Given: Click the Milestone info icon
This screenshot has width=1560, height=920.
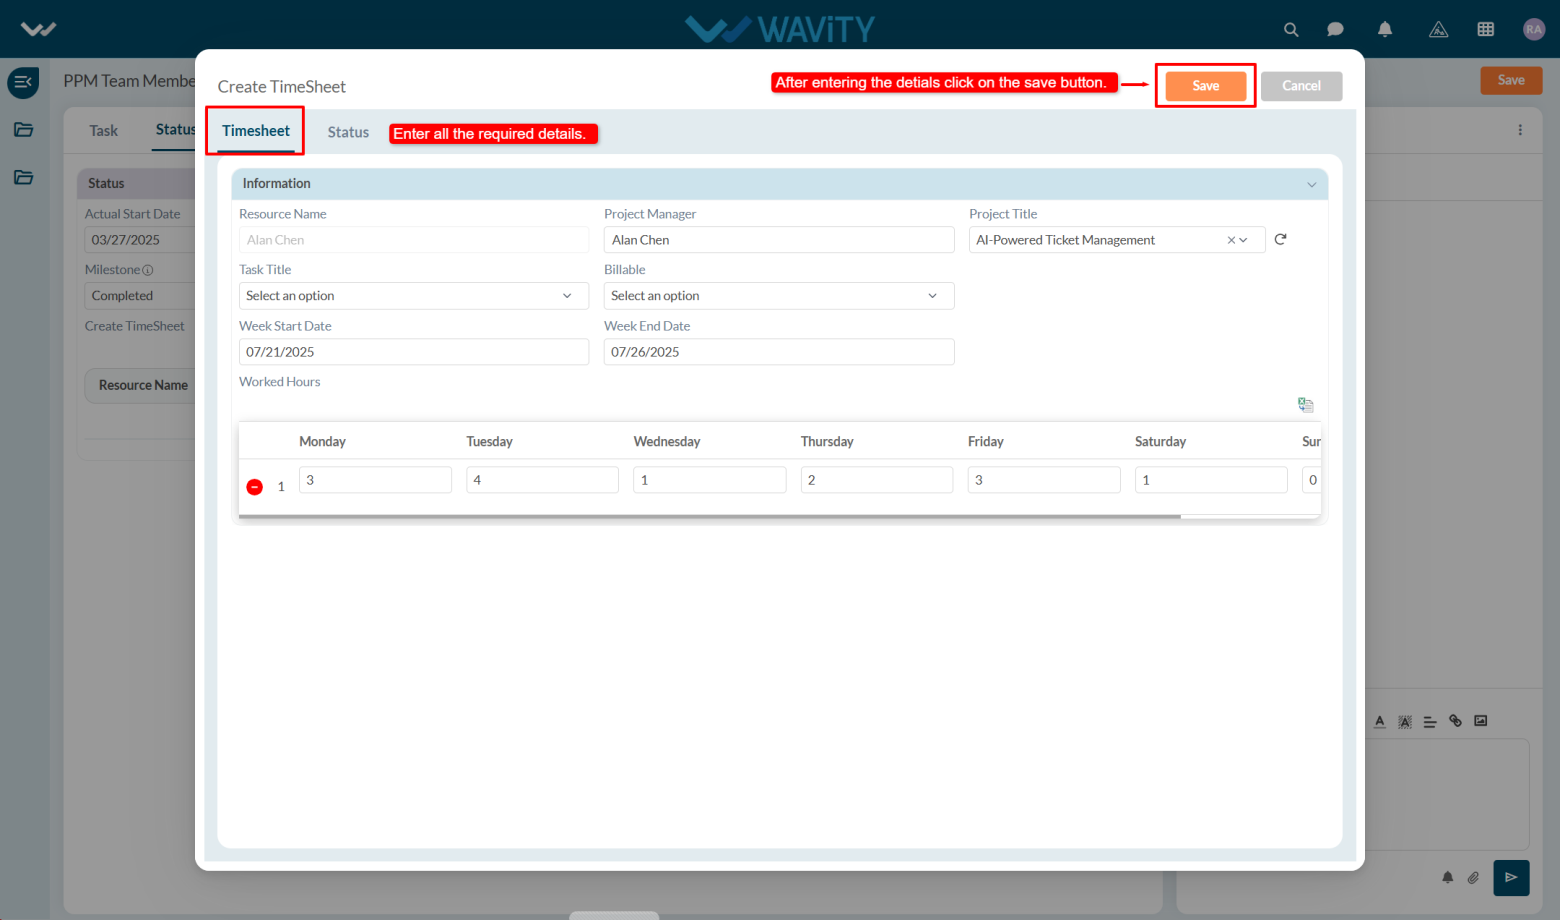Looking at the screenshot, I should point(148,270).
